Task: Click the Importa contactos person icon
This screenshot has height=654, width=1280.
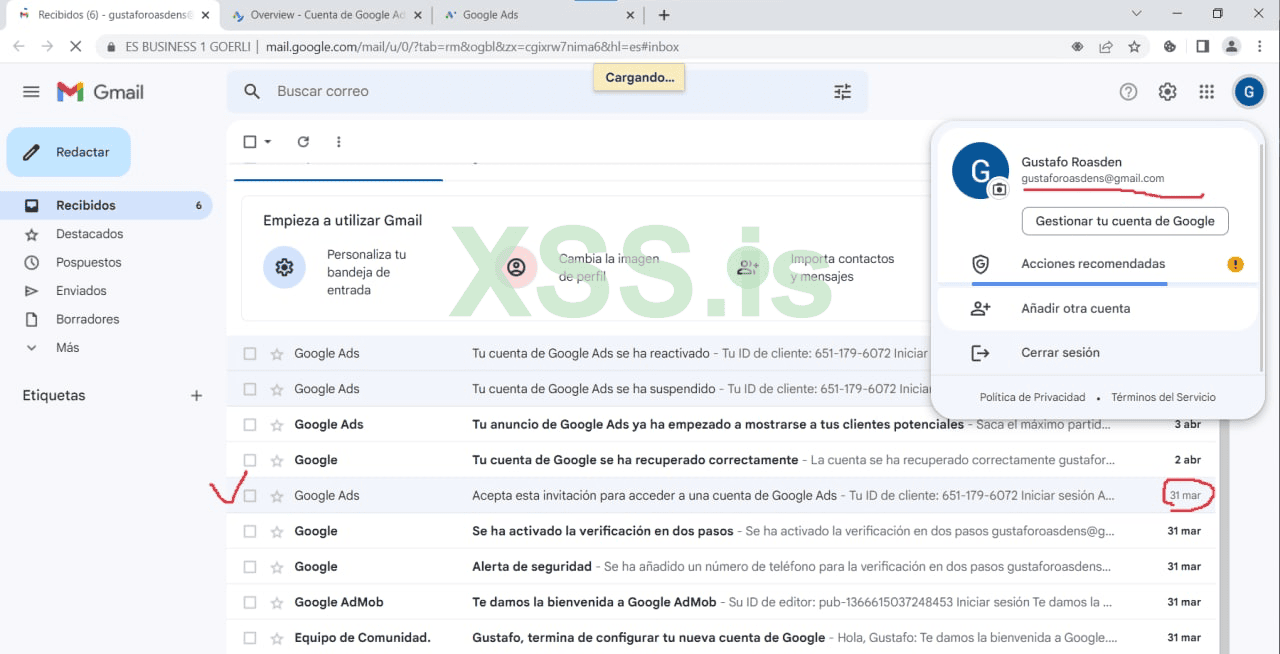Action: [x=748, y=267]
